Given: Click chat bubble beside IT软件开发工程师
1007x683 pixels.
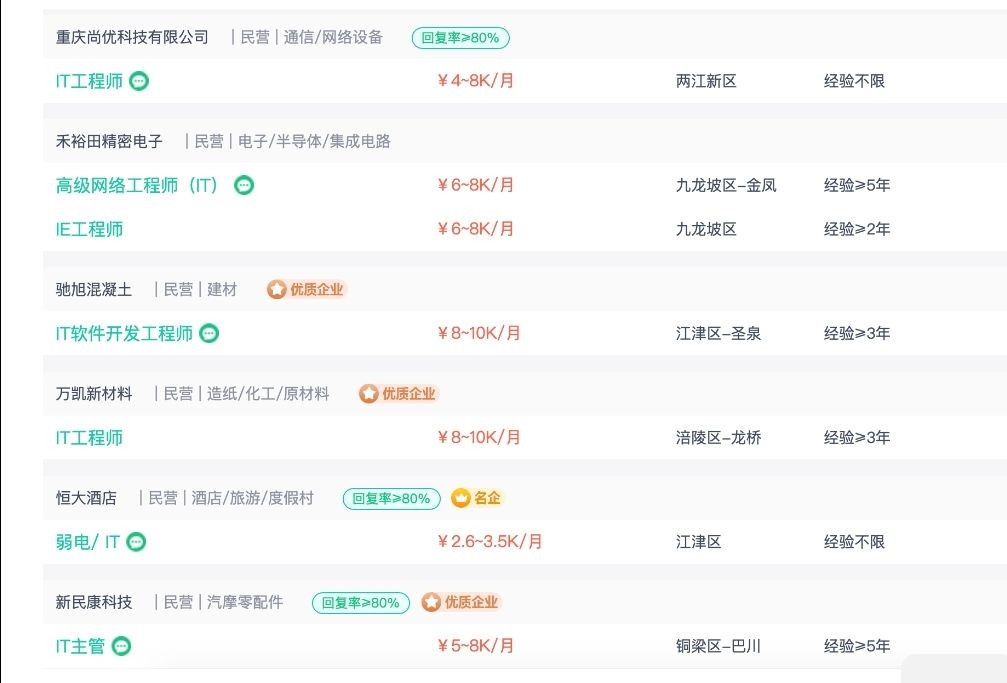Looking at the screenshot, I should [209, 333].
